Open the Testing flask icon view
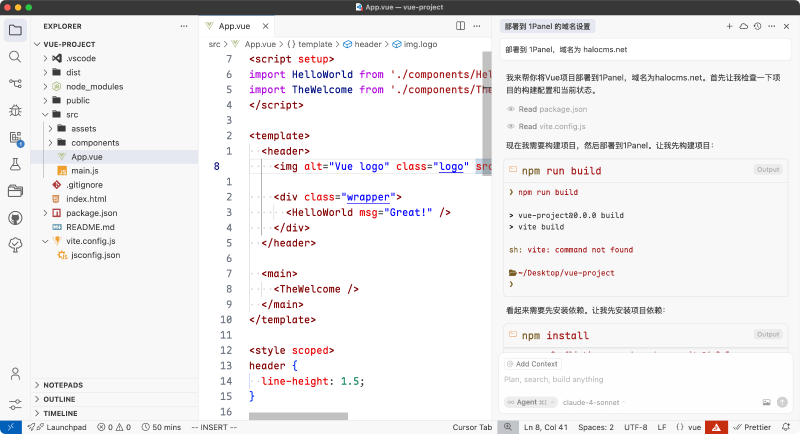This screenshot has height=434, width=800. (15, 164)
